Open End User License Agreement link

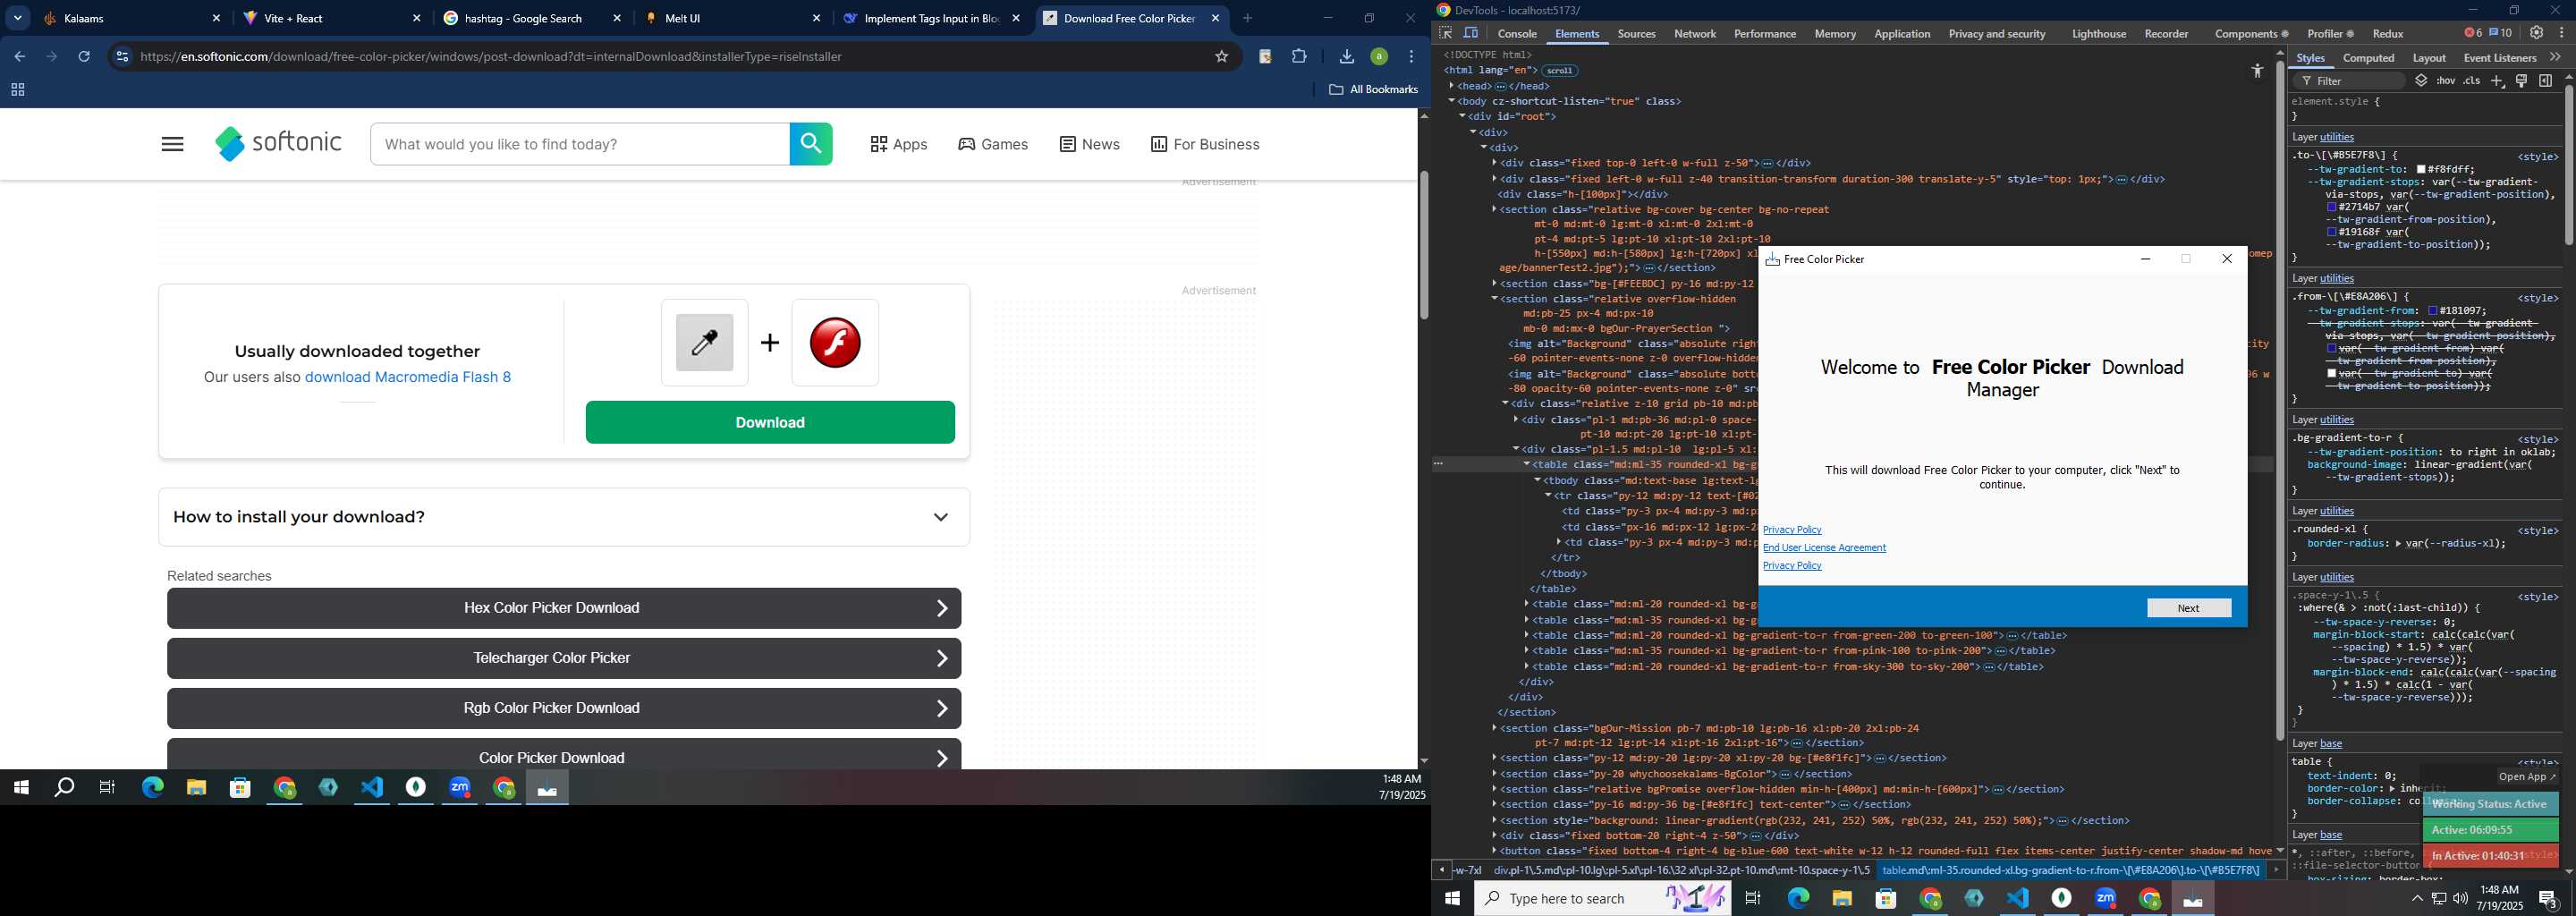[1824, 548]
